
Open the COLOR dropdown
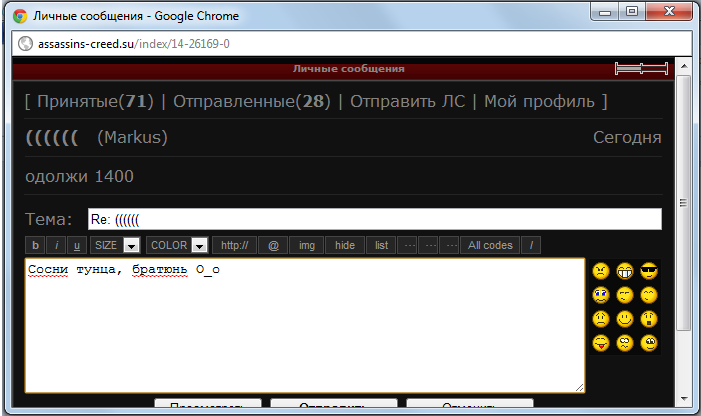click(x=176, y=245)
